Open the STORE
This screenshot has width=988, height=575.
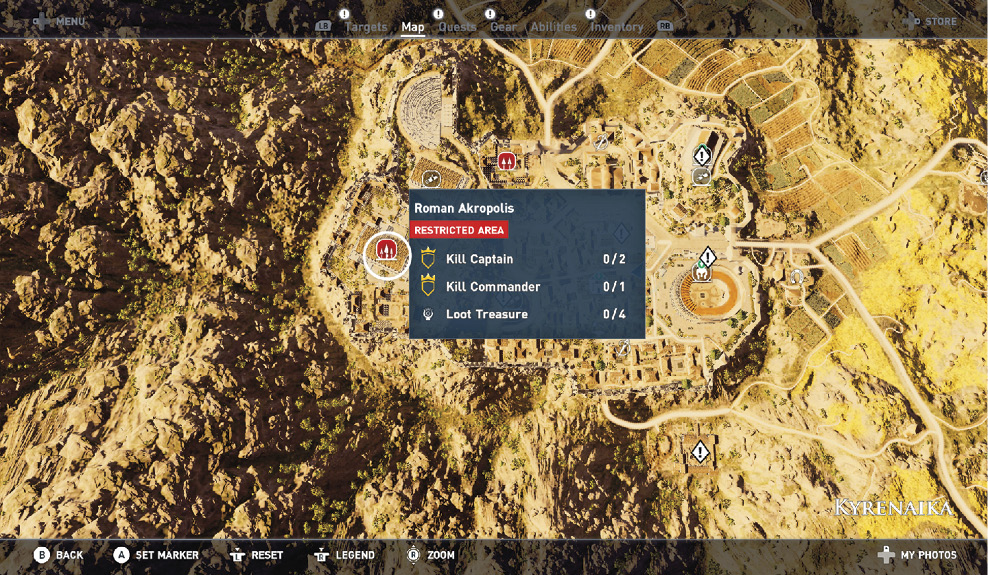(x=941, y=21)
